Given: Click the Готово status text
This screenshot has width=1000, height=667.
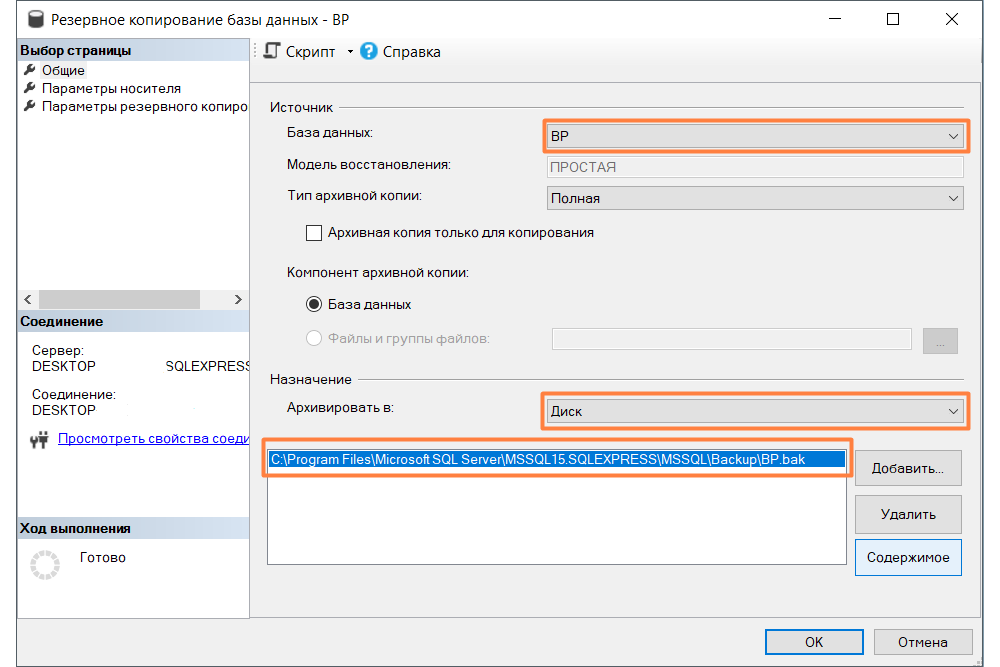Looking at the screenshot, I should [x=103, y=557].
